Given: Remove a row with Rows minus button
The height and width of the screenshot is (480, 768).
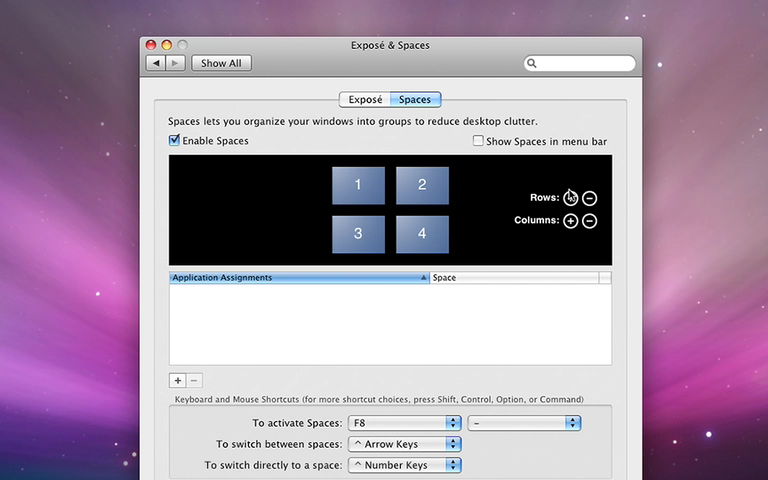Looking at the screenshot, I should (590, 198).
